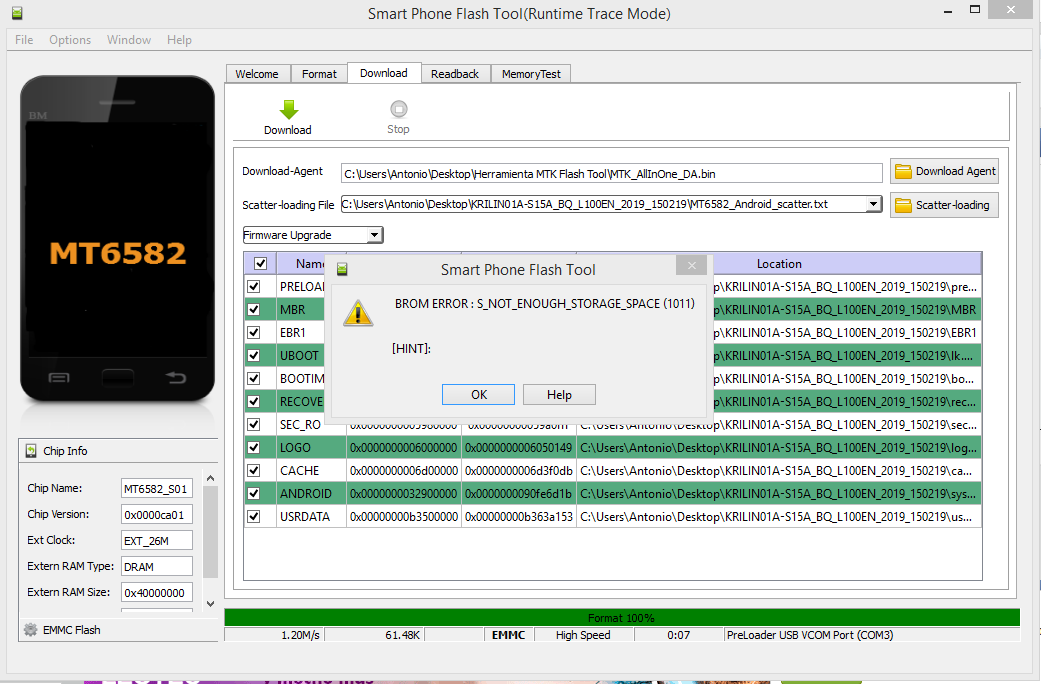The width and height of the screenshot is (1041, 684).
Task: Select the Download tab
Action: pos(384,73)
